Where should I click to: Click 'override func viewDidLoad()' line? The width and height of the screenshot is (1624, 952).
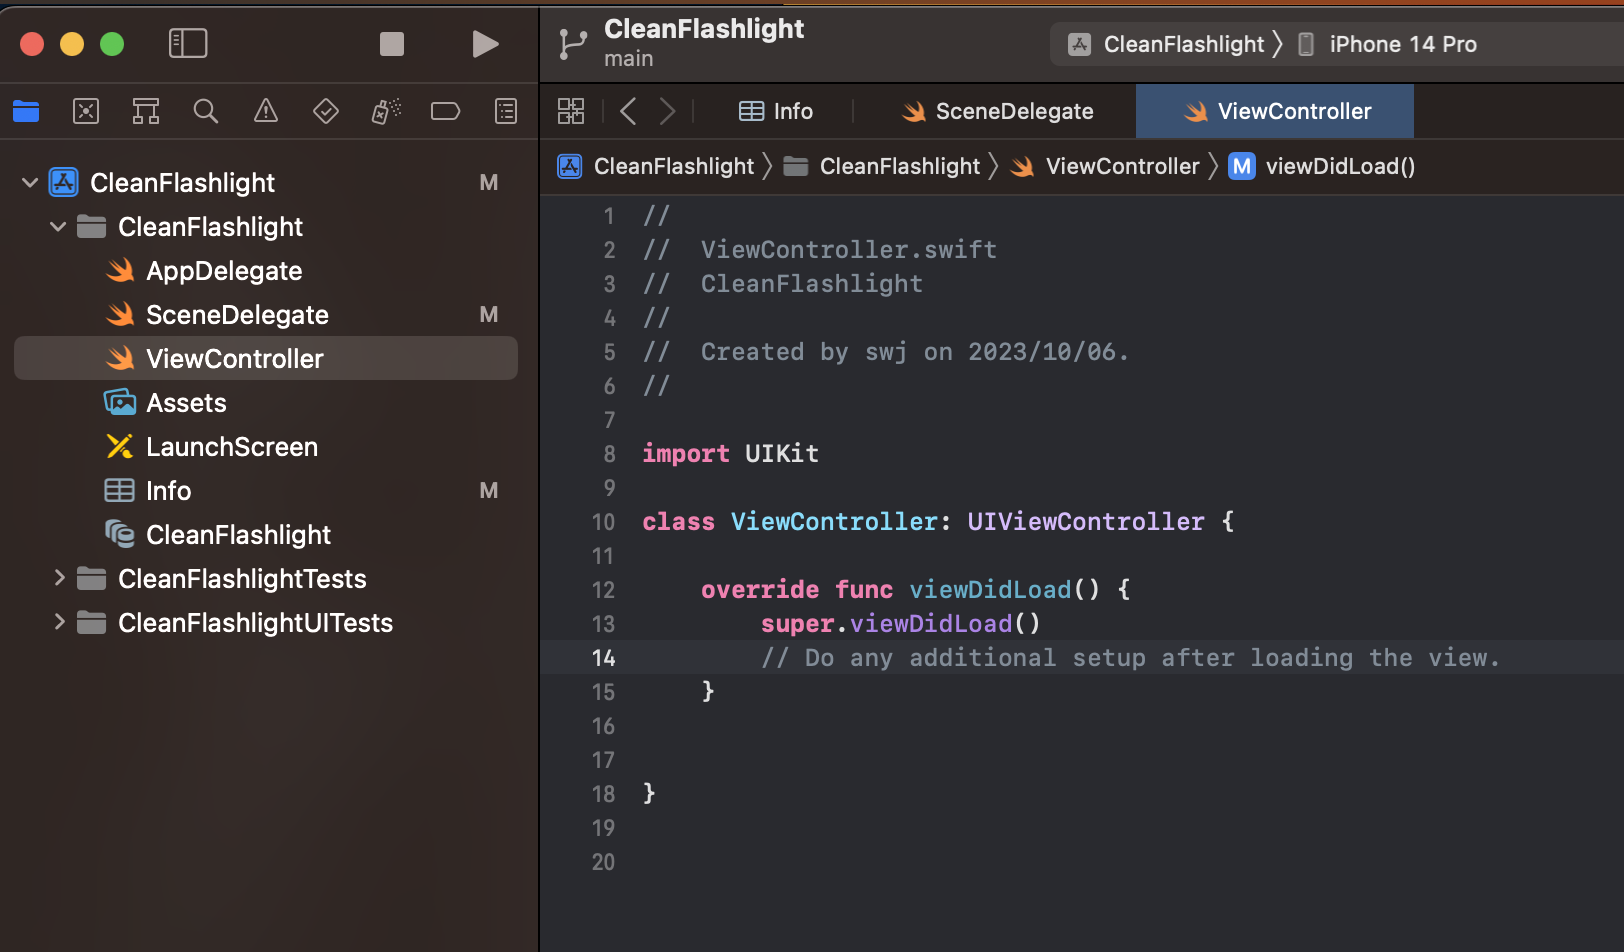click(x=916, y=590)
